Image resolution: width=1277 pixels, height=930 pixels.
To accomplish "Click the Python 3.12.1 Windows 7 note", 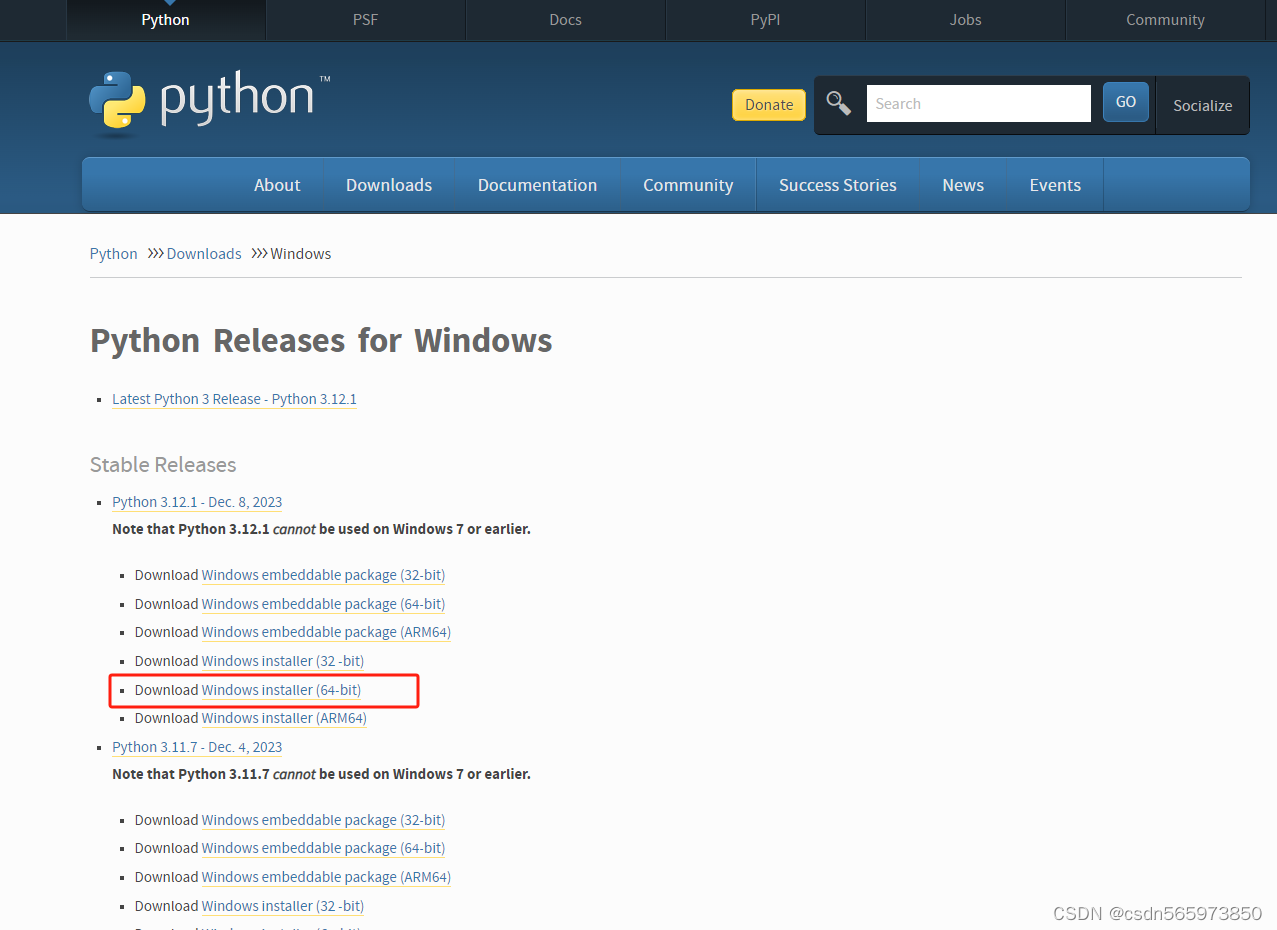I will click(321, 529).
